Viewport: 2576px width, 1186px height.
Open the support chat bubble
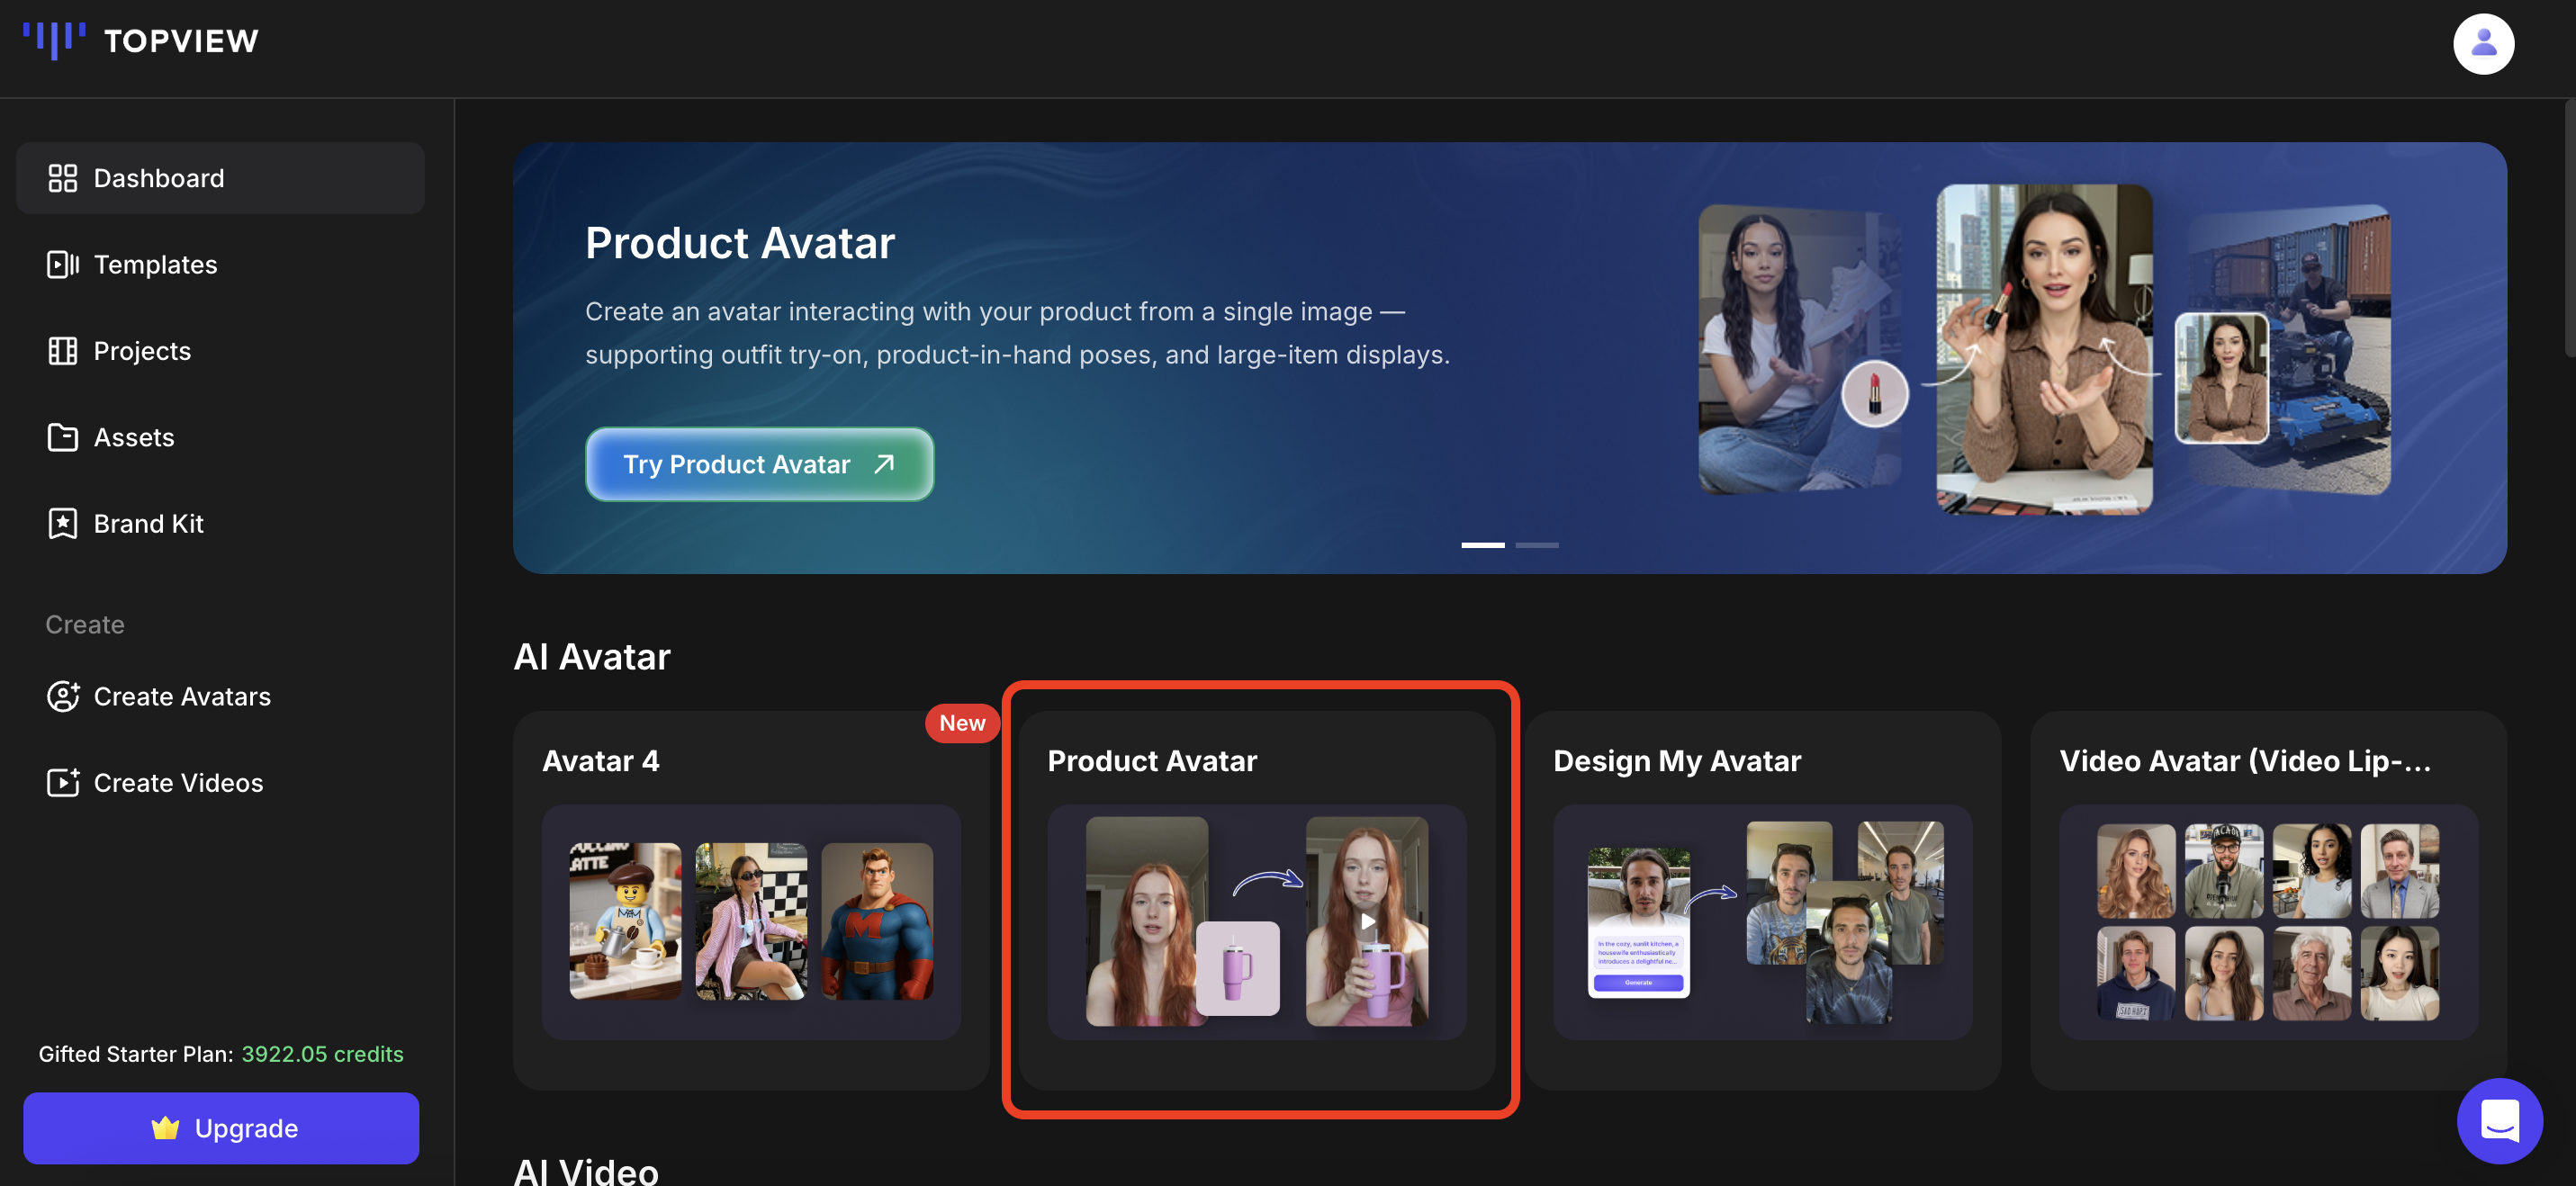pos(2500,1120)
